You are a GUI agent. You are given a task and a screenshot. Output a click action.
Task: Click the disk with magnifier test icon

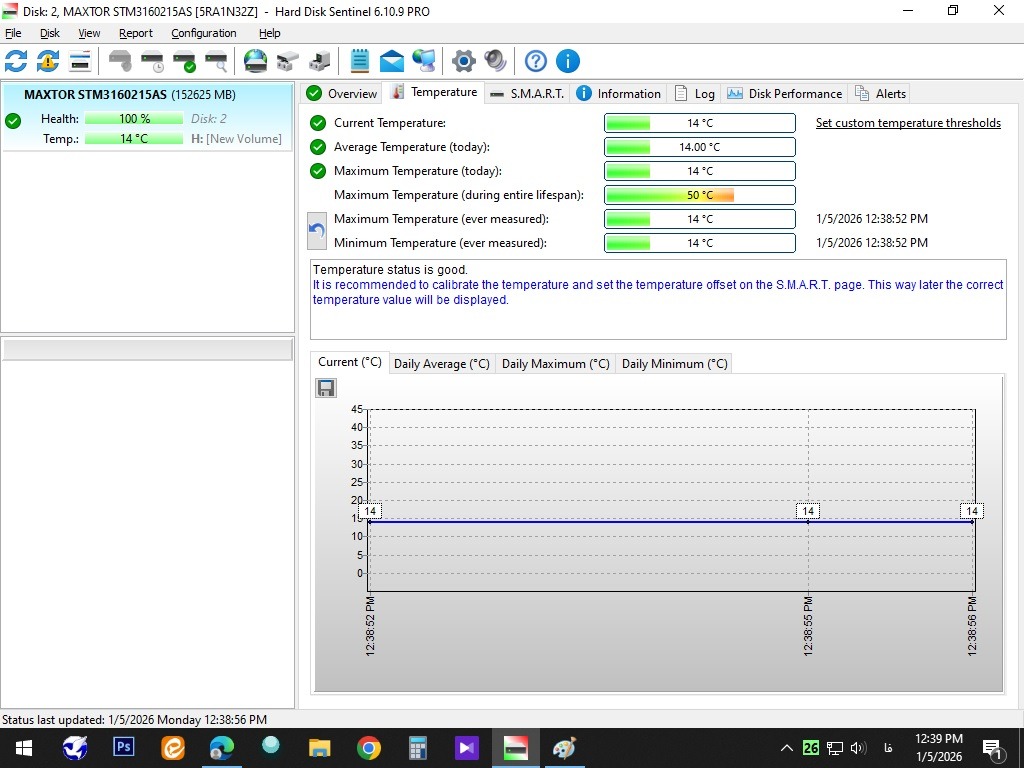coord(216,61)
